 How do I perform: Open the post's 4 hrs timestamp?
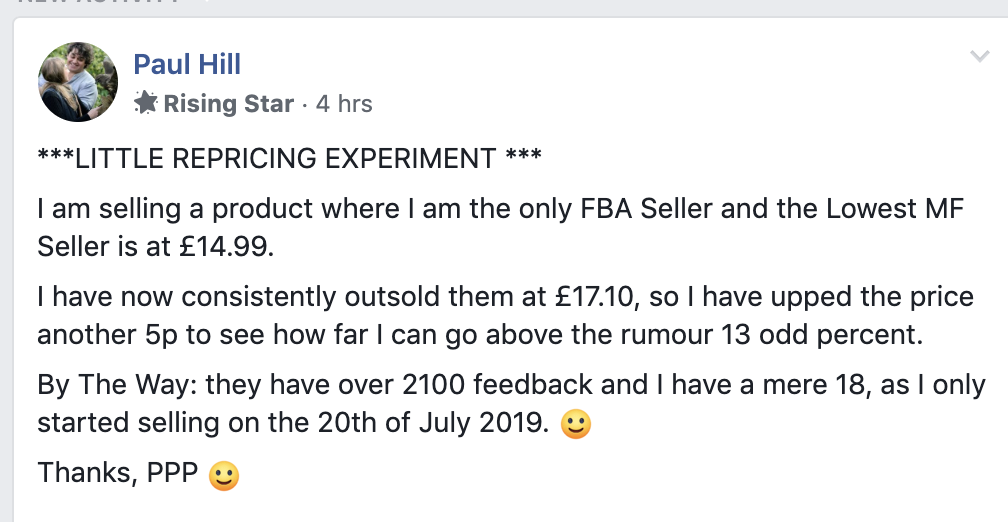coord(344,104)
